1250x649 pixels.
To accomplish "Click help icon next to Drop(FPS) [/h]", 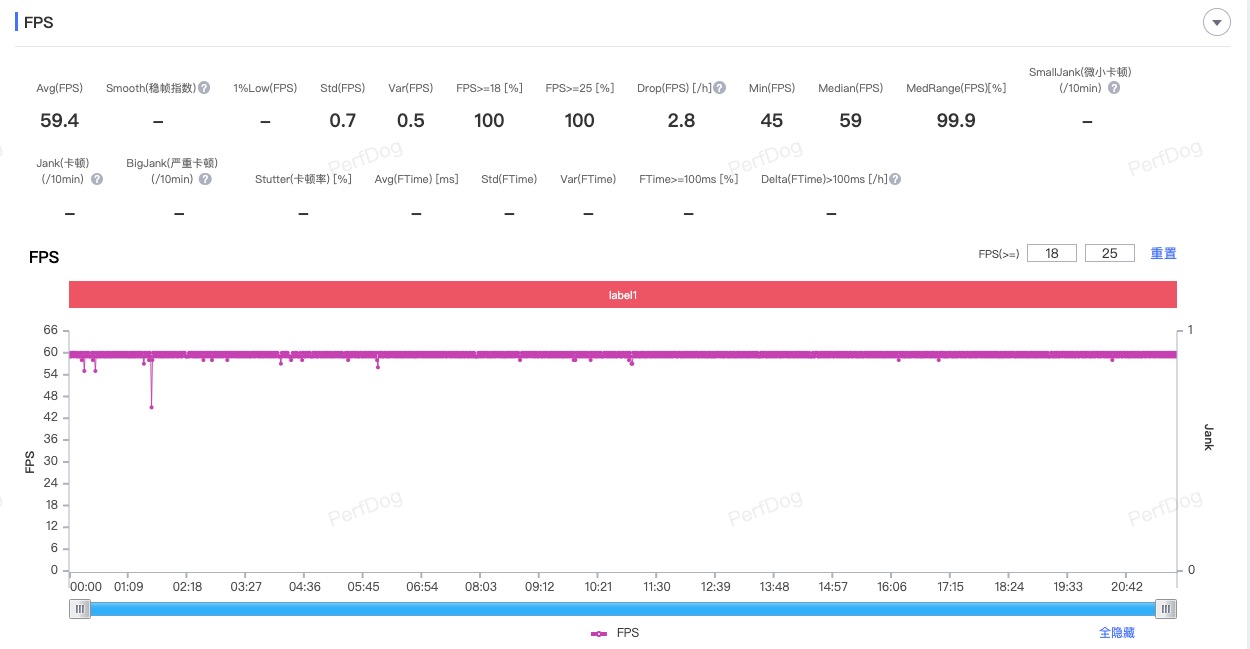I will coord(720,88).
